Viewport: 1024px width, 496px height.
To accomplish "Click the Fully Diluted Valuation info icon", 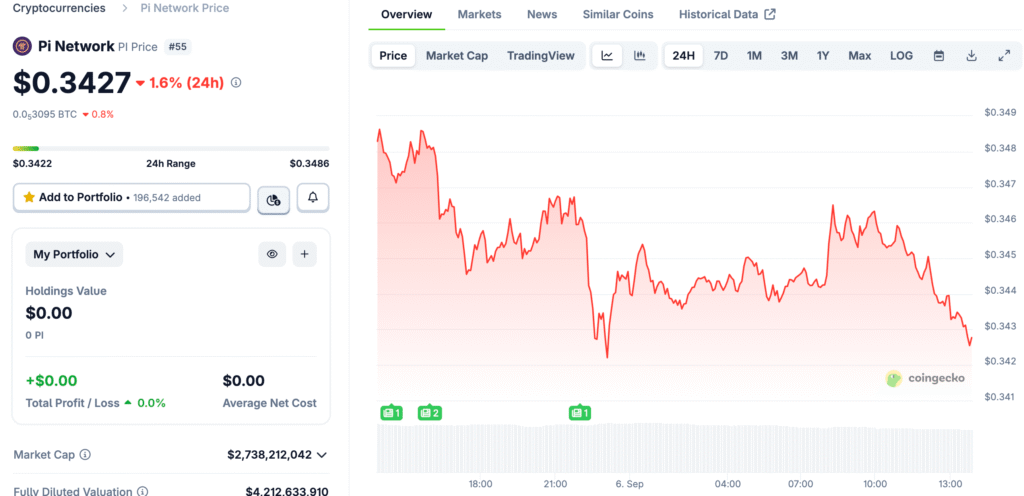I will coord(142,491).
